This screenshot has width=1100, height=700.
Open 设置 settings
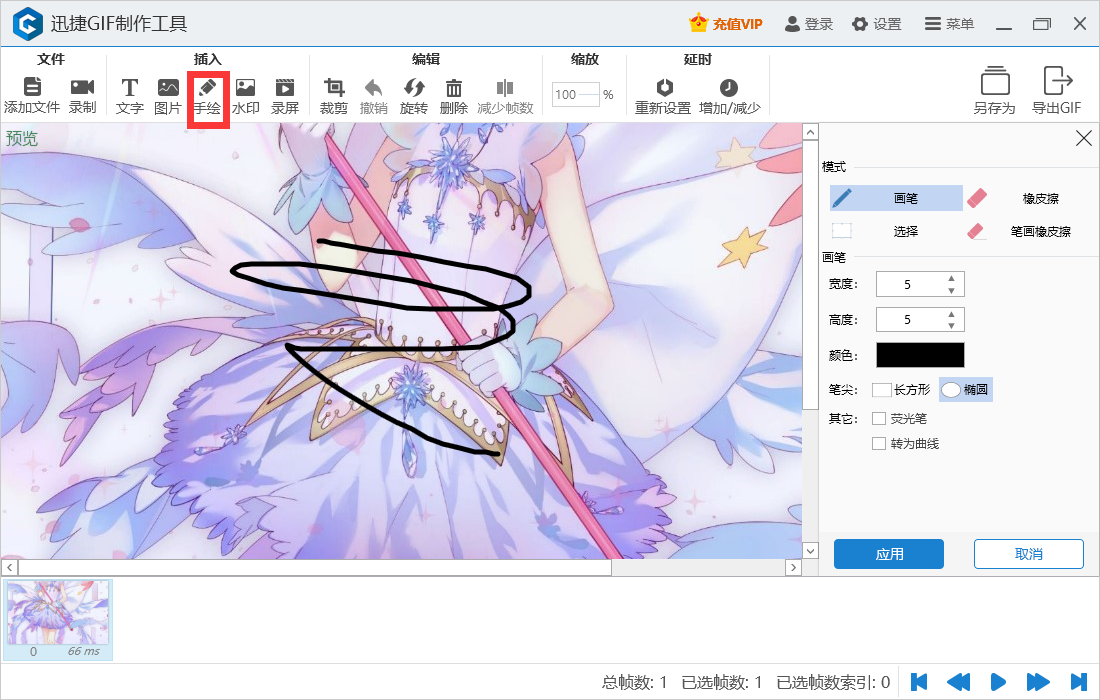click(x=877, y=24)
